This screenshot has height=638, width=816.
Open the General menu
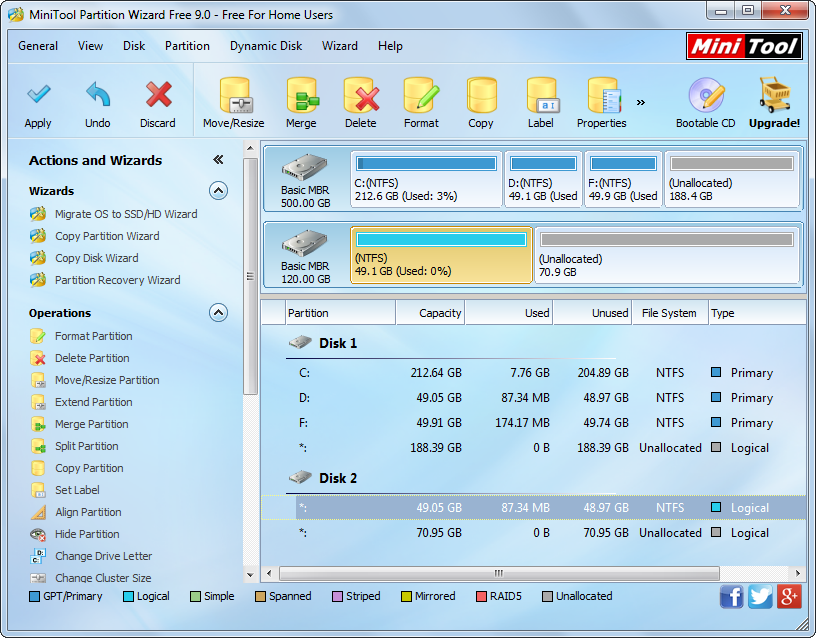coord(38,46)
